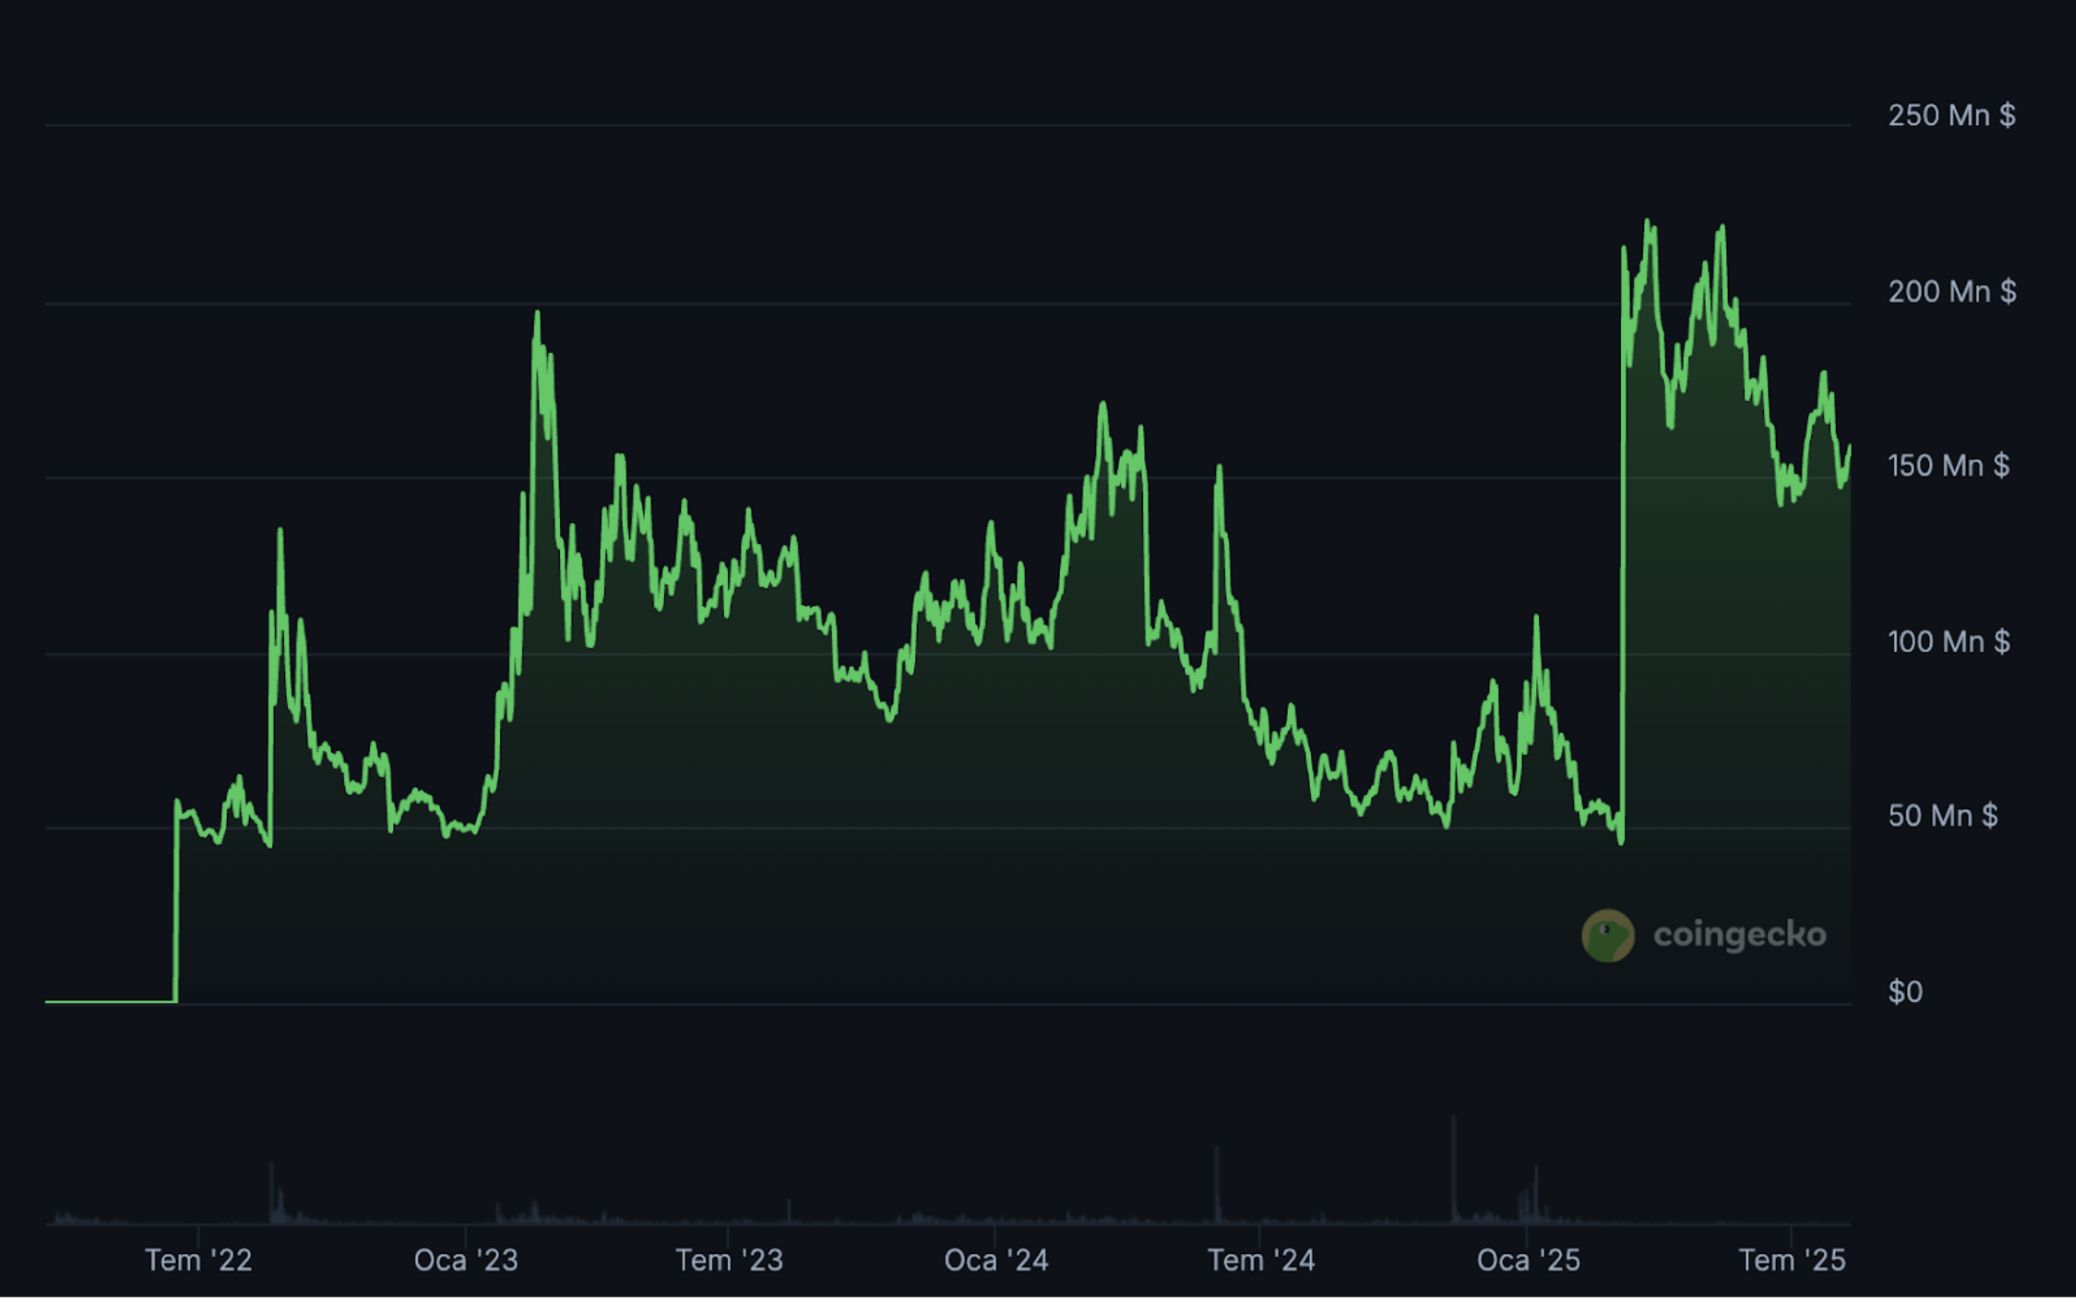This screenshot has width=2076, height=1302.
Task: Click the flat line at chart start
Action: pyautogui.click(x=110, y=1001)
